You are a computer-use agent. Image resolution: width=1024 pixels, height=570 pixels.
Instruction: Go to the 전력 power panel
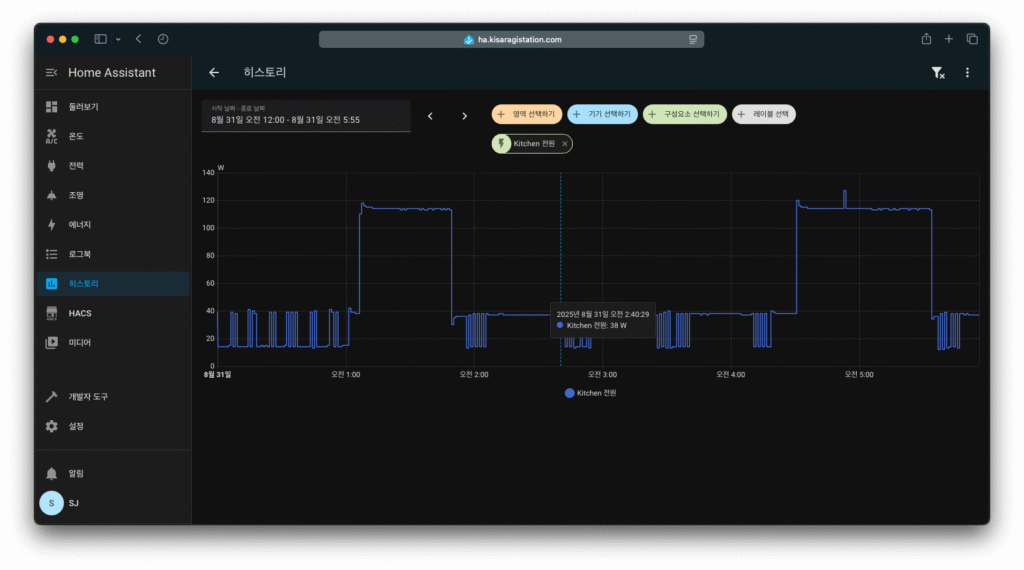tap(76, 166)
